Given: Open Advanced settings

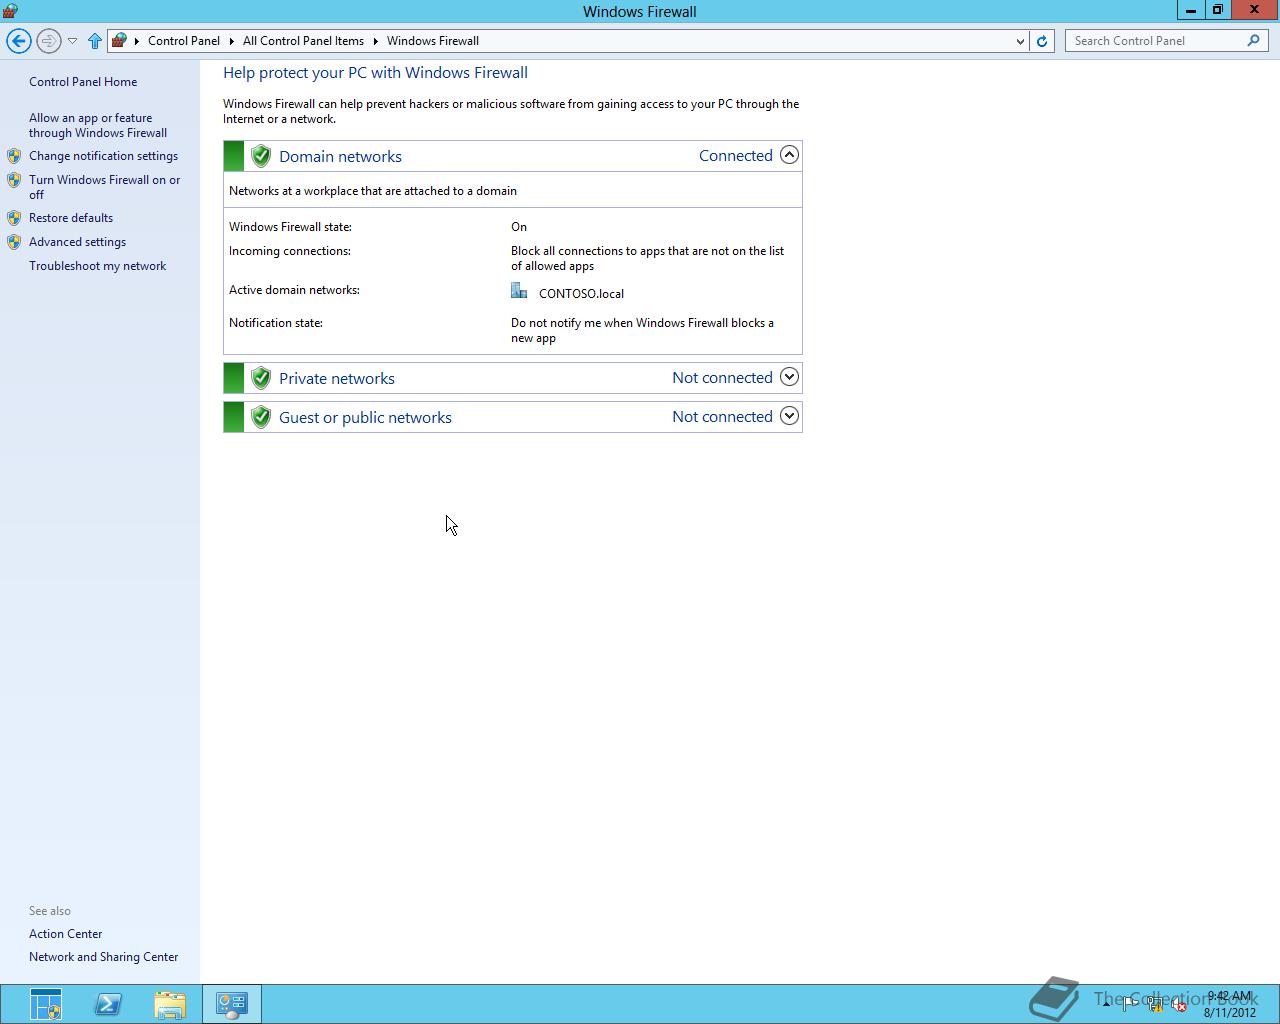Looking at the screenshot, I should point(77,242).
